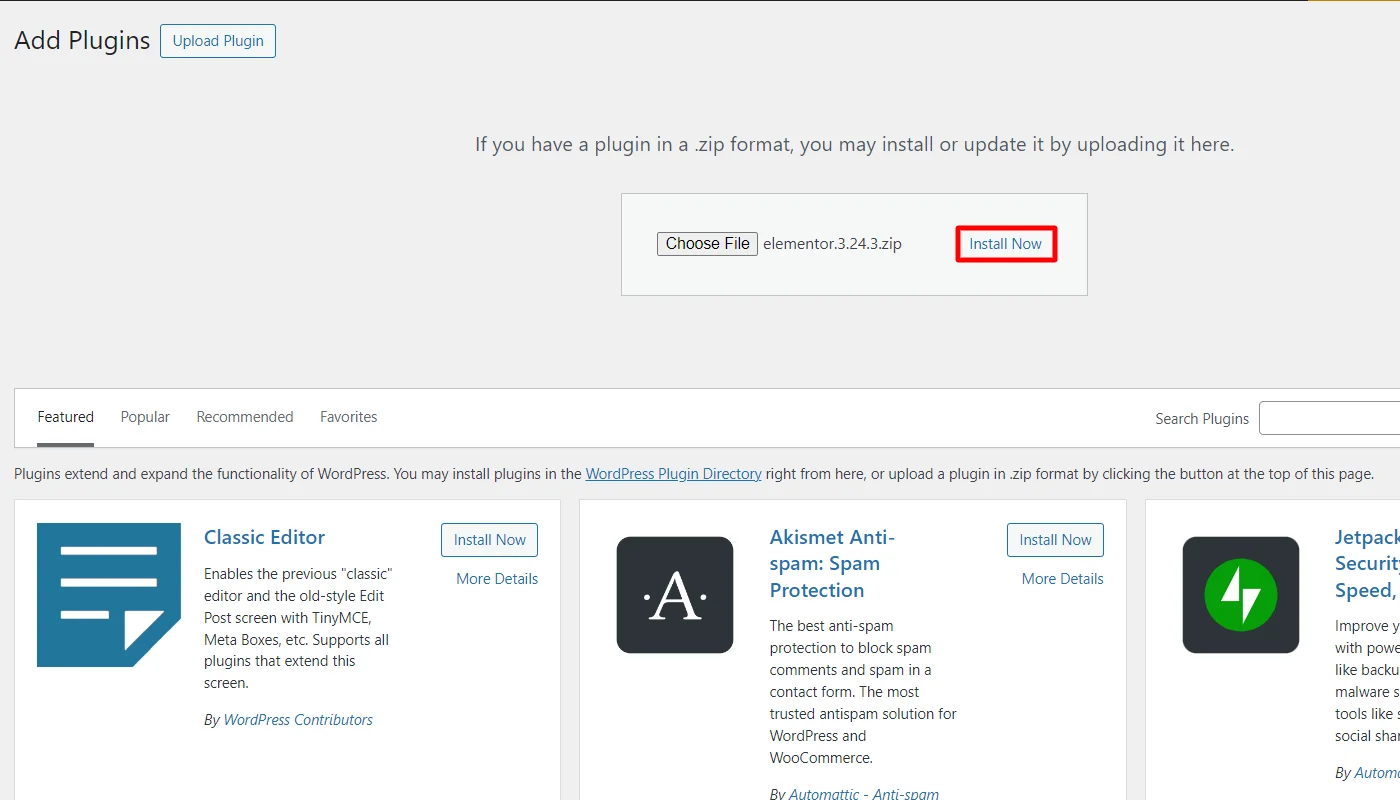Select the Classic Editor plugin icon
Screen dimensions: 1400x800
pyautogui.click(x=110, y=595)
